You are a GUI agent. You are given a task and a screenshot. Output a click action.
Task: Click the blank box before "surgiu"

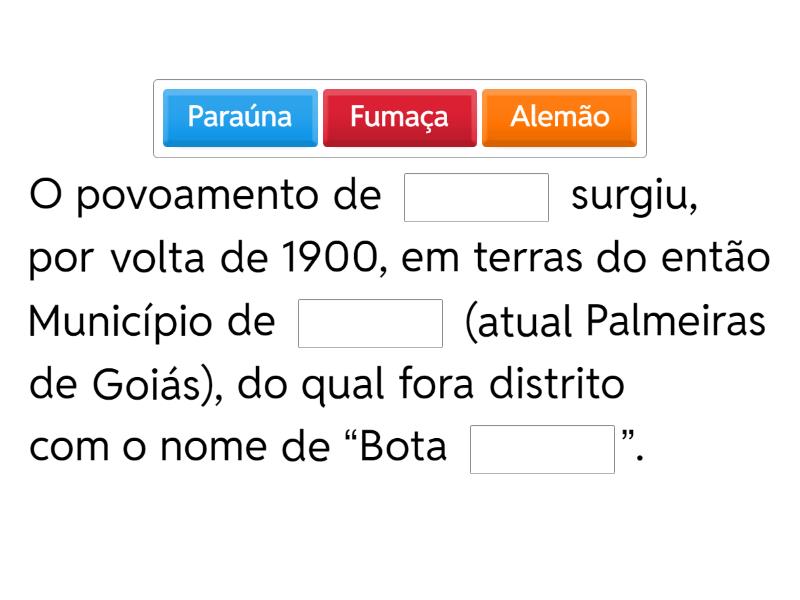click(476, 197)
